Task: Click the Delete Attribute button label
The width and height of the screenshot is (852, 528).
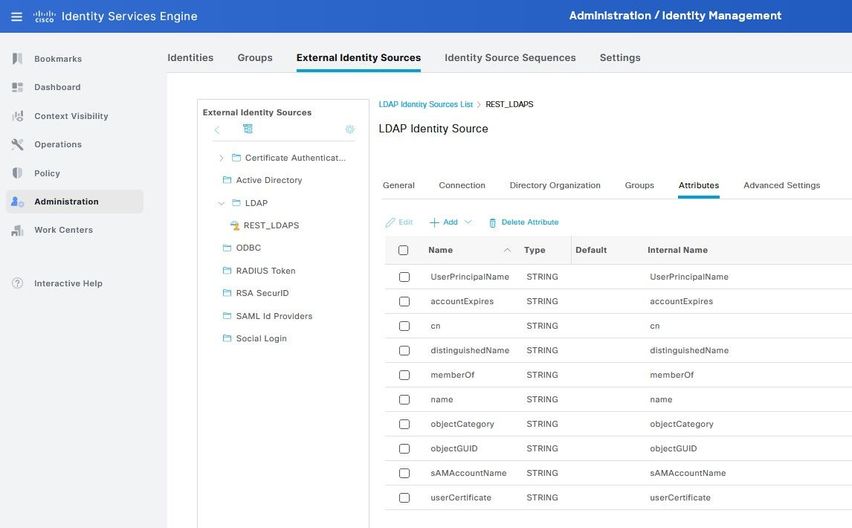Action: point(530,222)
